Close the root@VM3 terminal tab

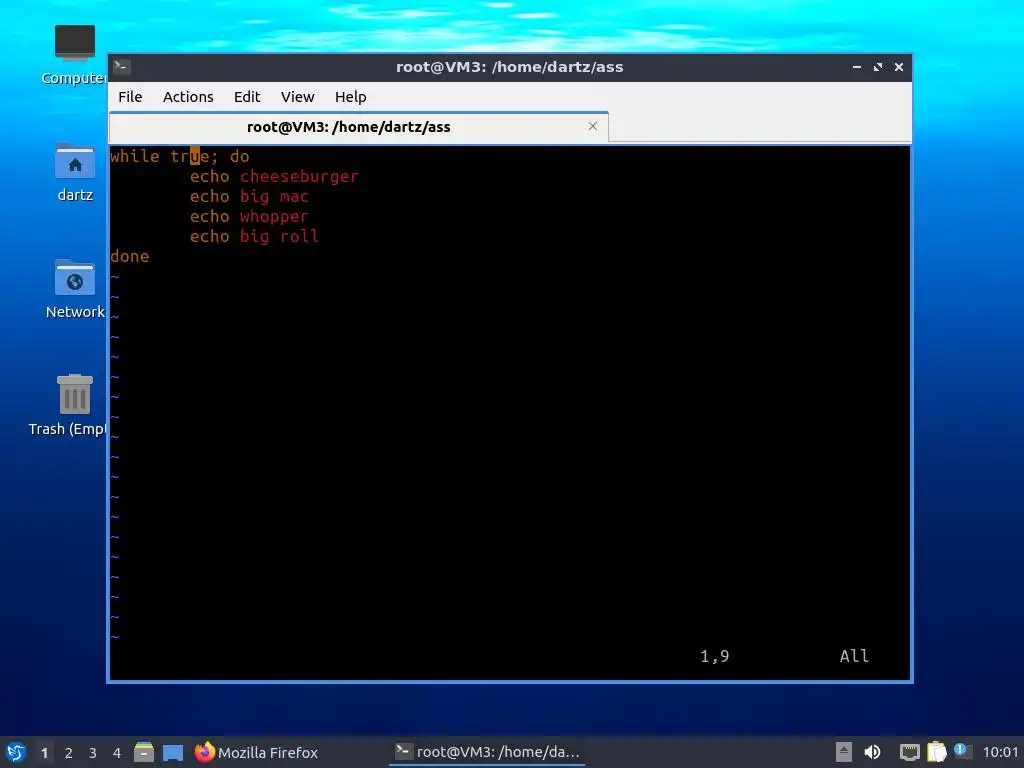[592, 126]
